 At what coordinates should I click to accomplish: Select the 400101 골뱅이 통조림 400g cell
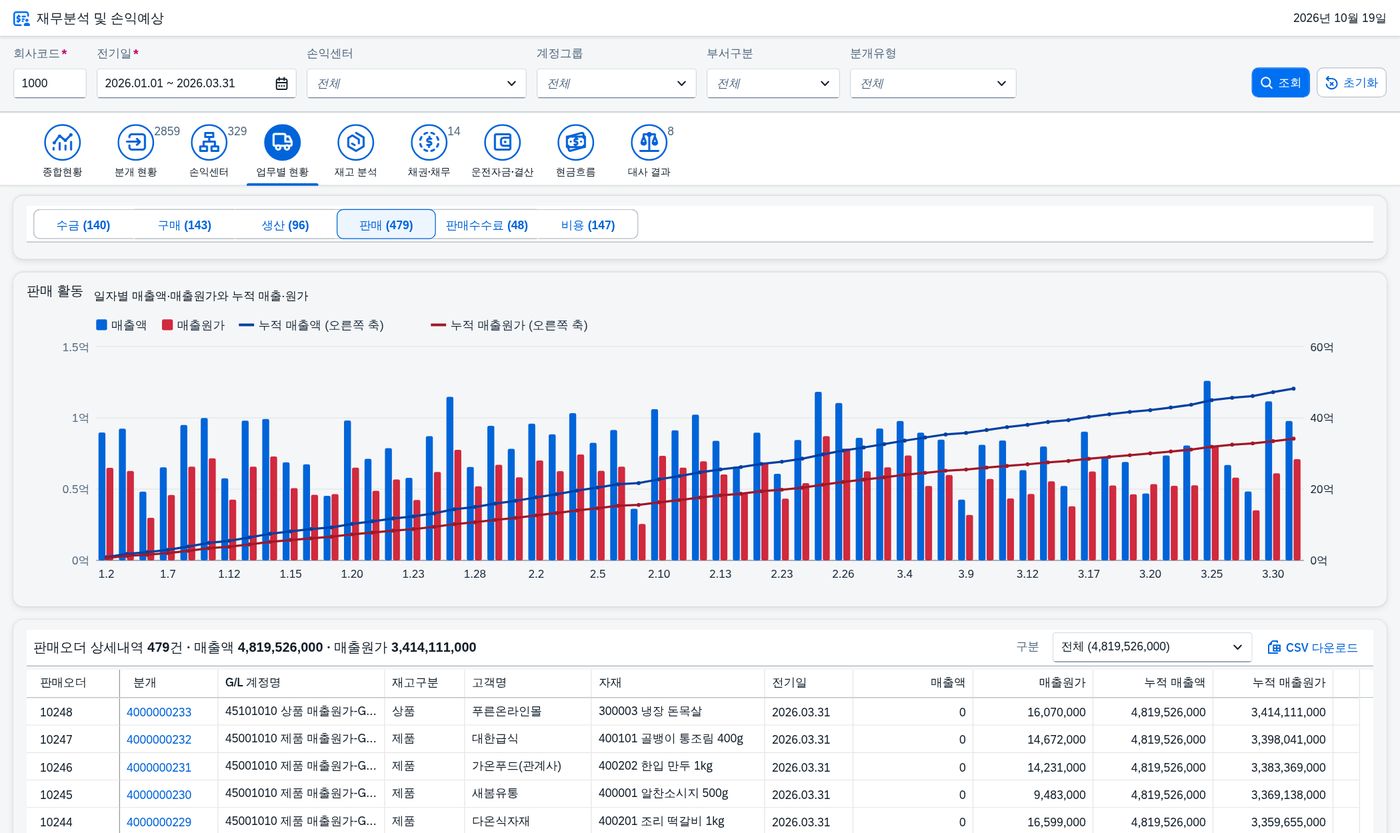click(x=677, y=739)
